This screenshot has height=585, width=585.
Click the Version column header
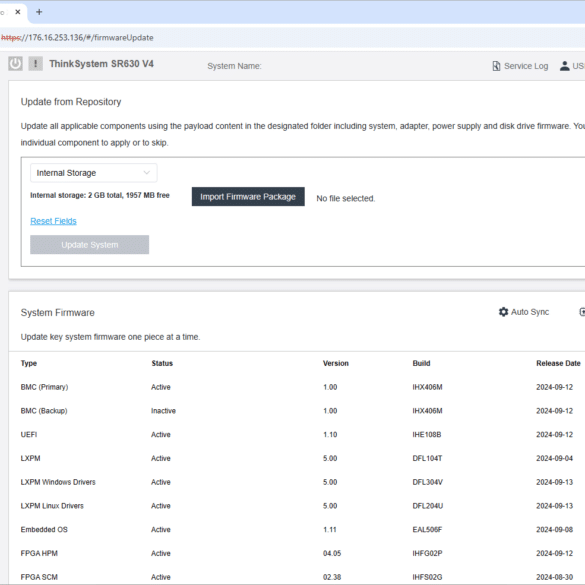pos(335,363)
